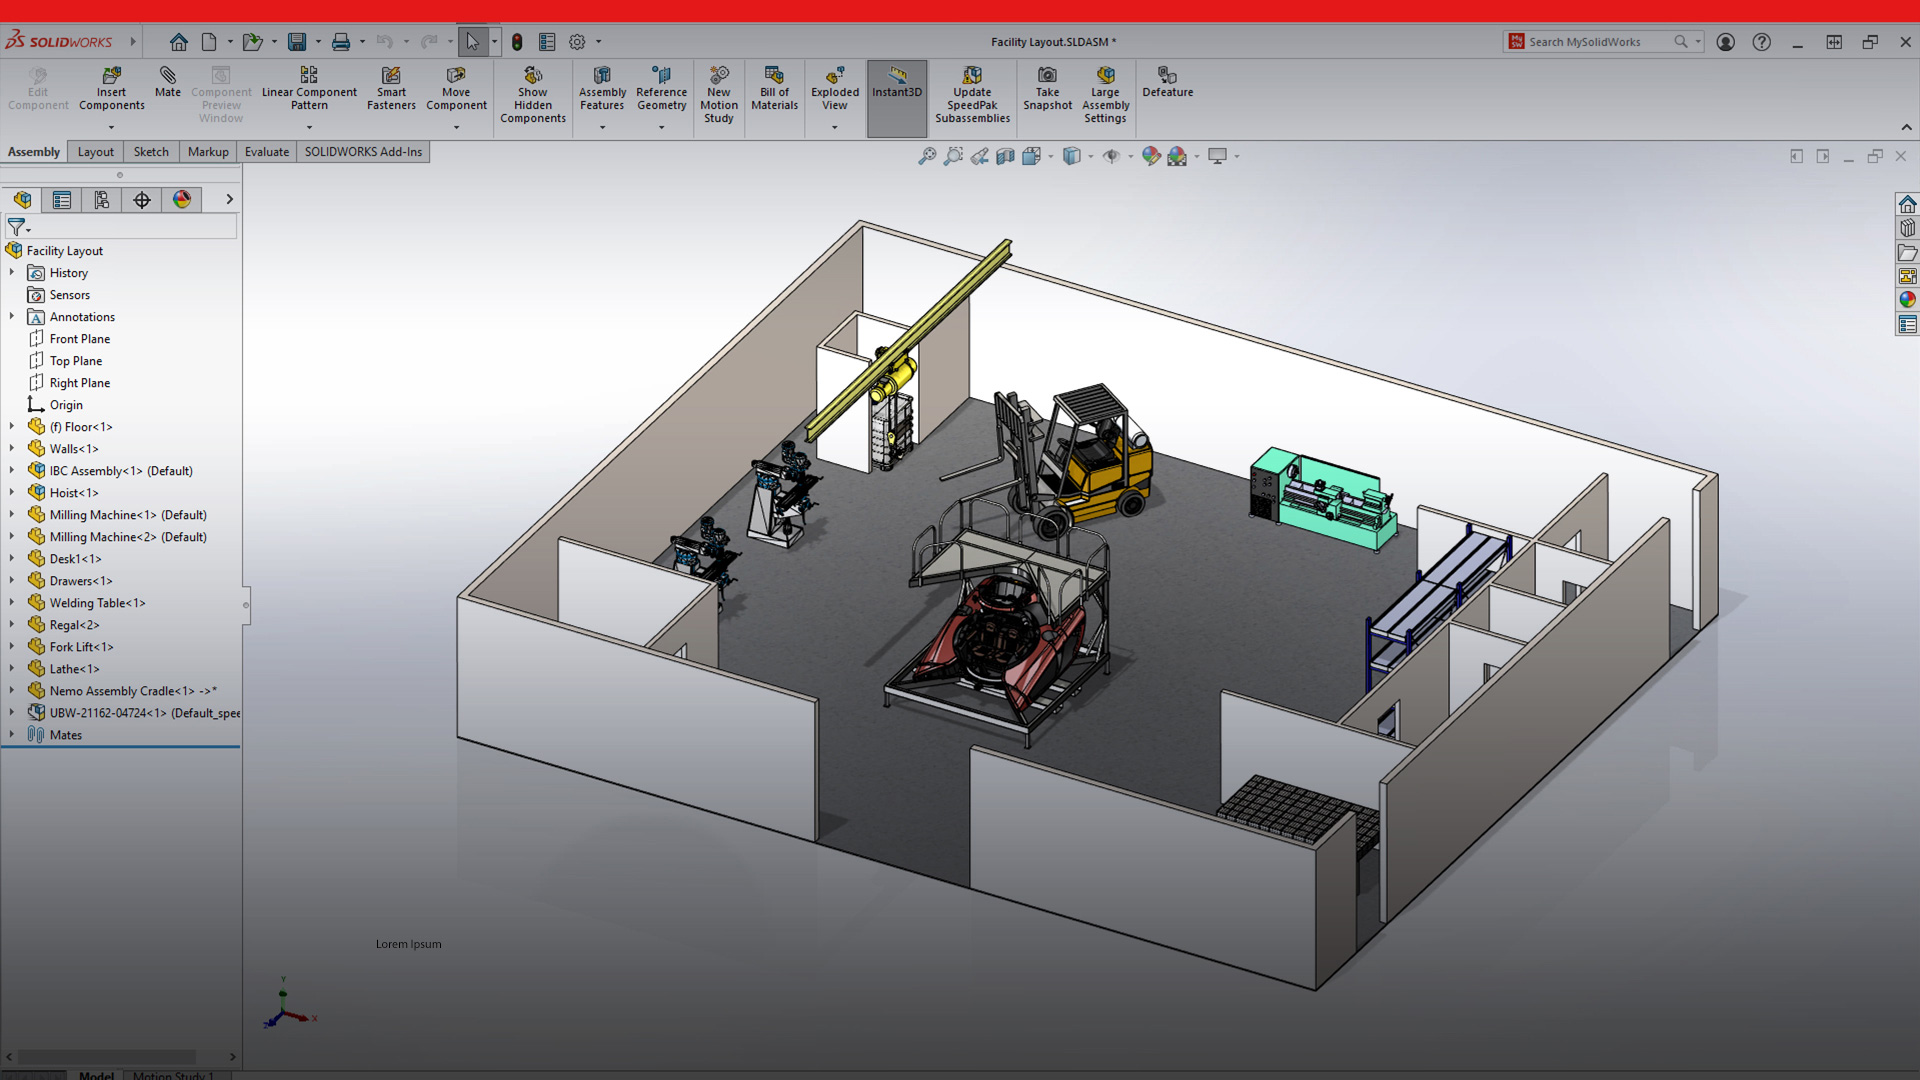Open the SOLIDWORKS Add-Ins tab
This screenshot has height=1080, width=1920.
[363, 152]
